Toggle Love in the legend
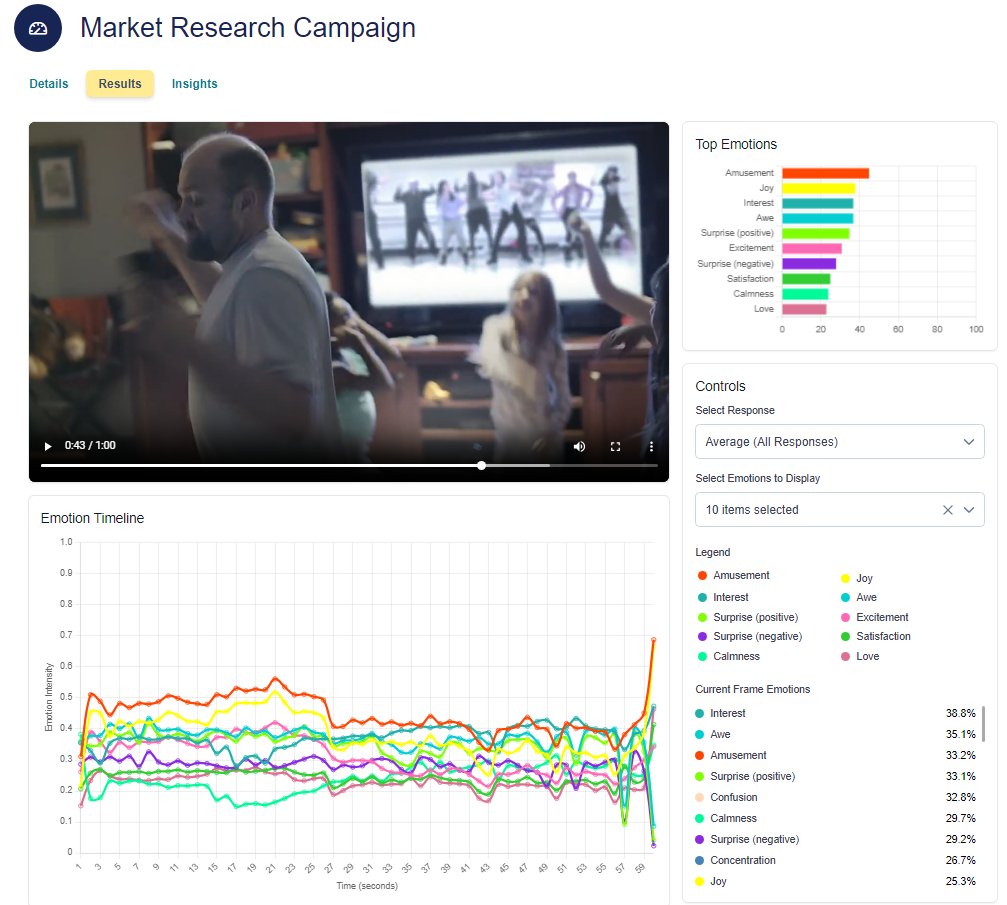Viewport: 1007px width, 905px height. [860, 656]
